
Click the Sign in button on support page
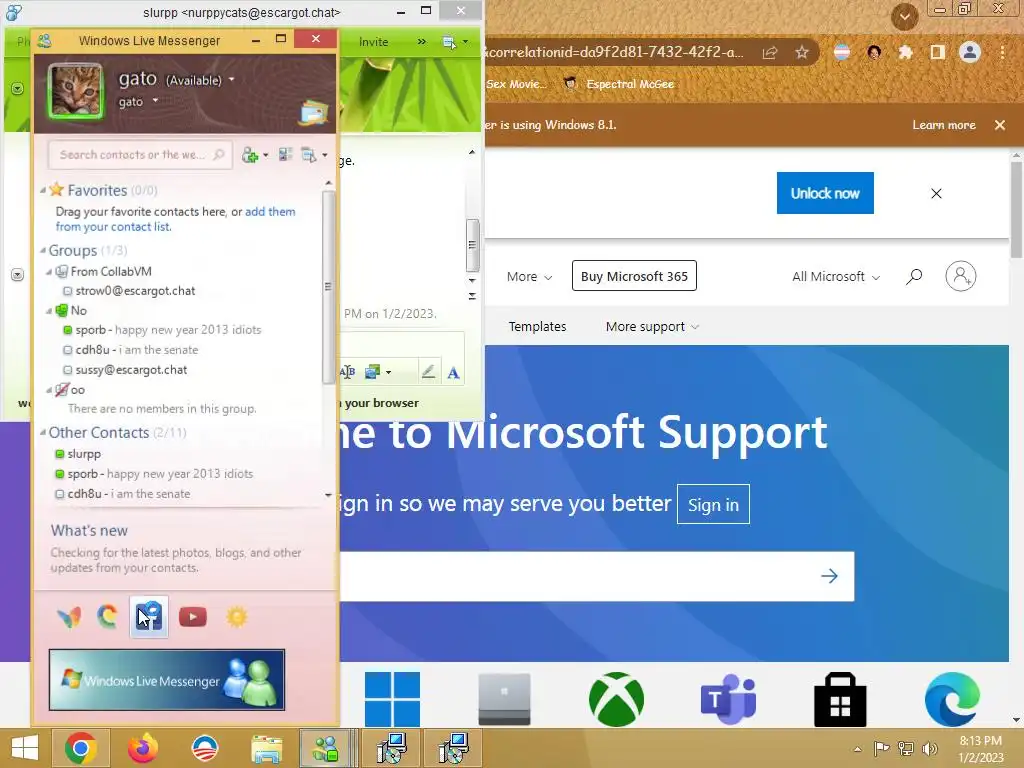click(x=713, y=504)
